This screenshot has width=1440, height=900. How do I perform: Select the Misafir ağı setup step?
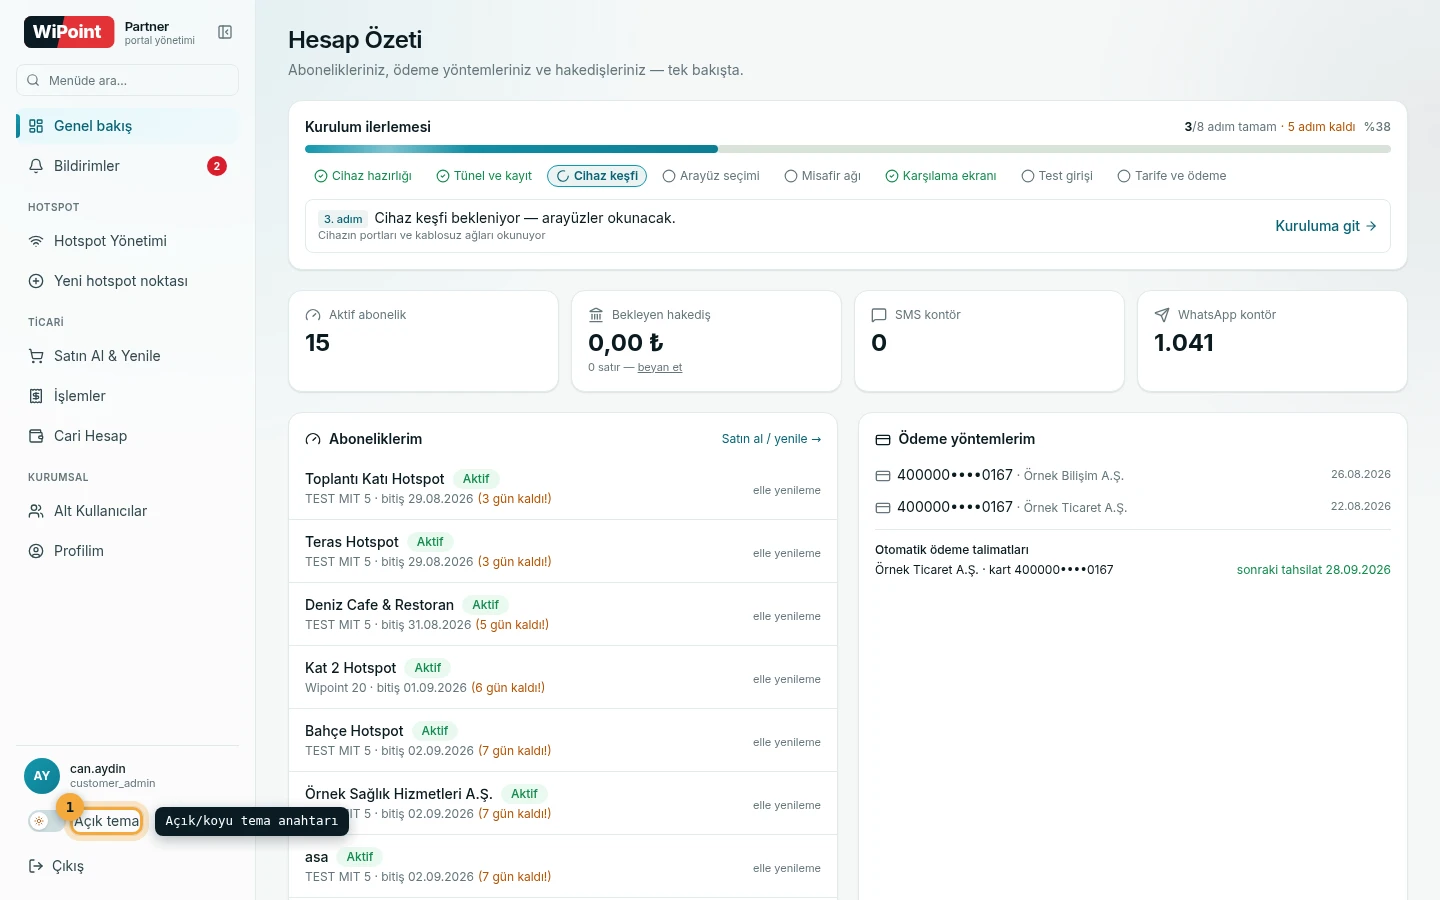(823, 176)
